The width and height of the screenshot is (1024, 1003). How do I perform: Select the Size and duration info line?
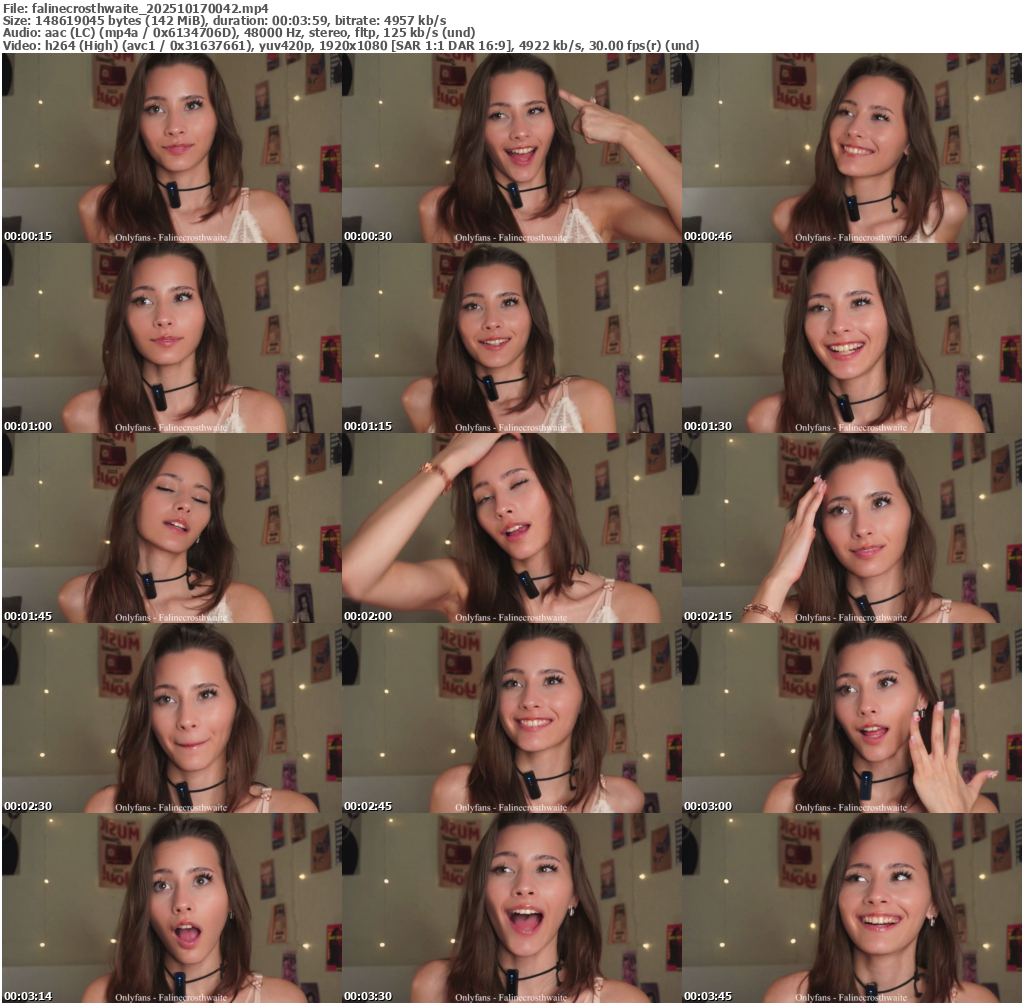[224, 20]
